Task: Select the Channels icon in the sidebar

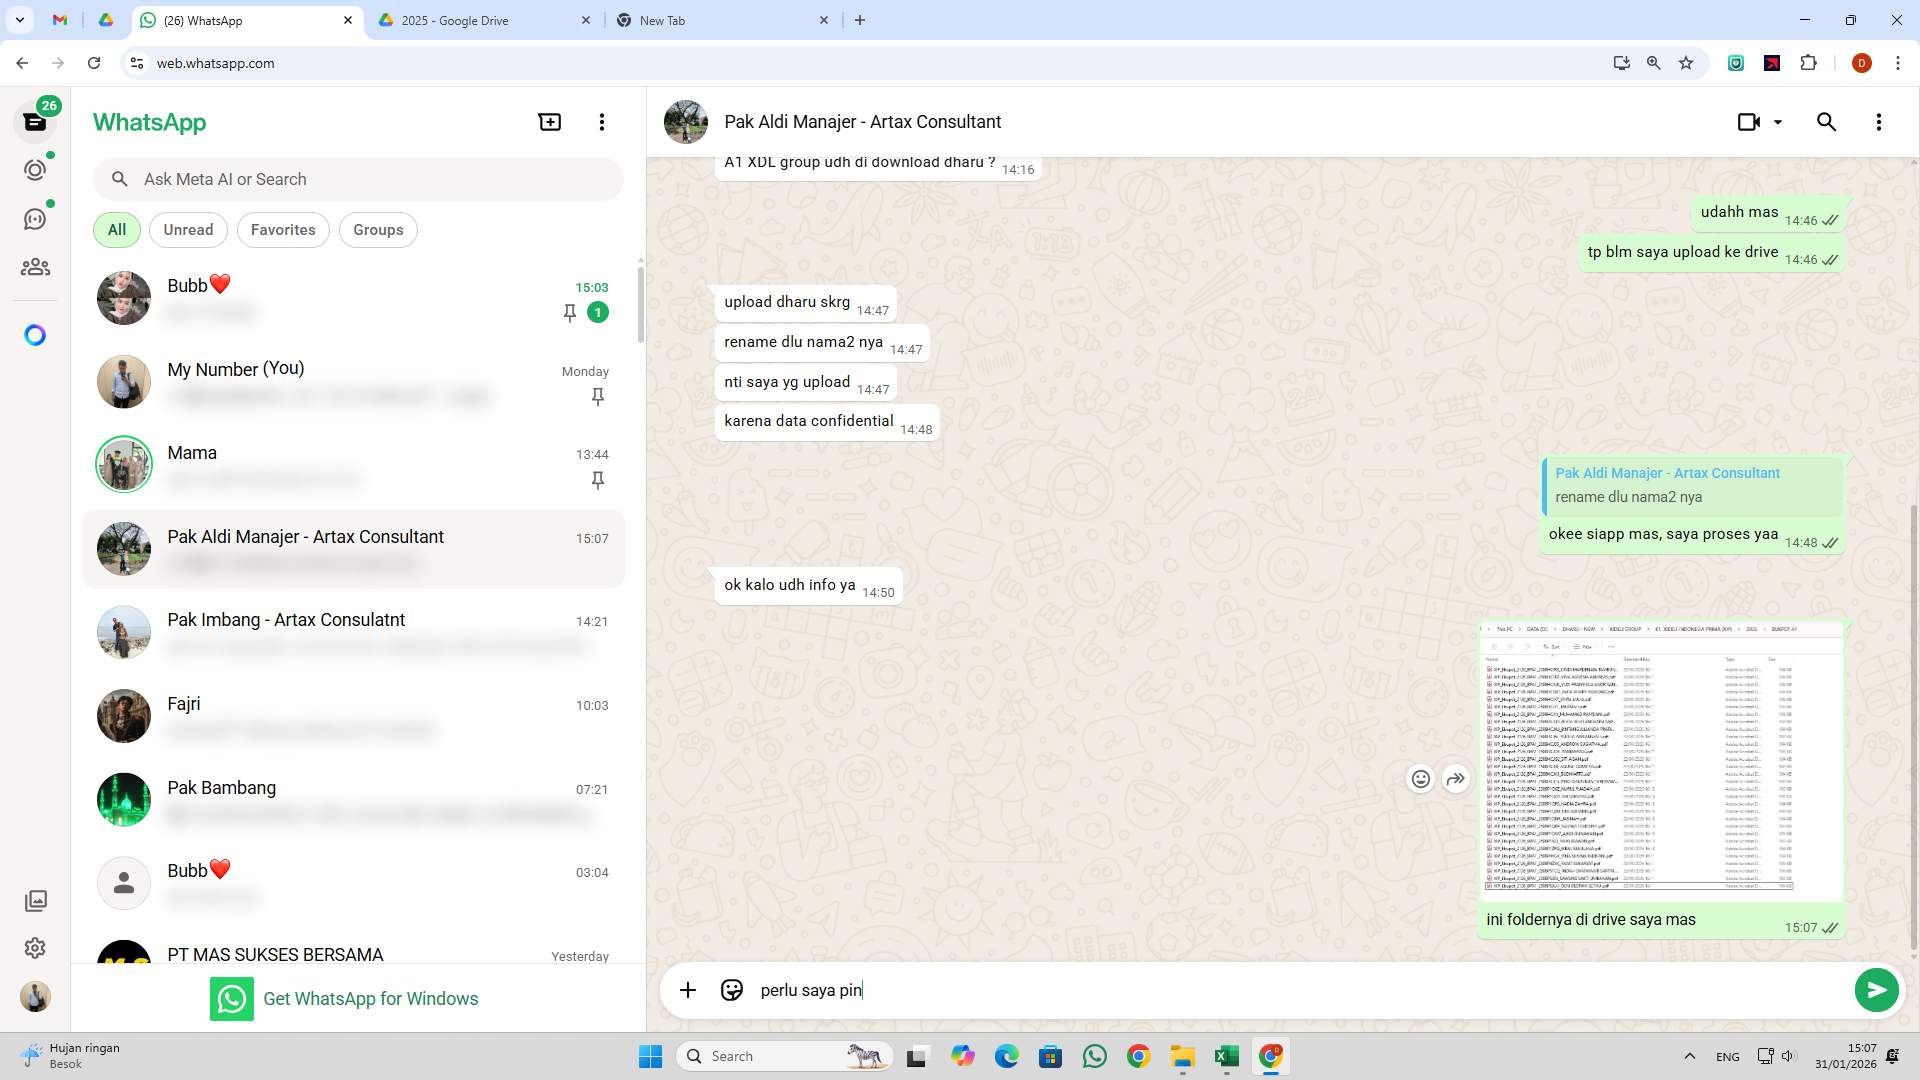Action: (x=35, y=218)
